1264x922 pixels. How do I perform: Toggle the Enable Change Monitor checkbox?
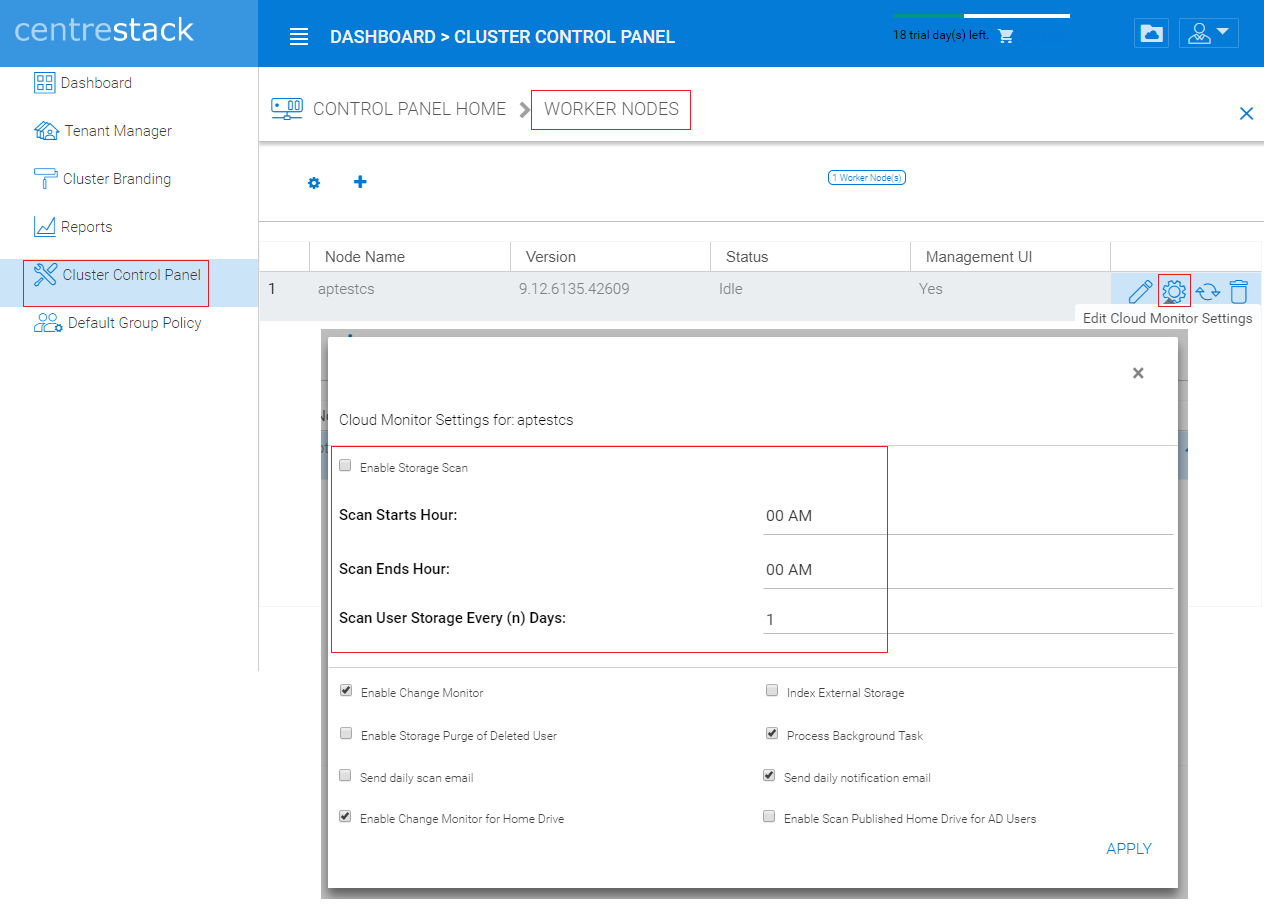pos(346,691)
